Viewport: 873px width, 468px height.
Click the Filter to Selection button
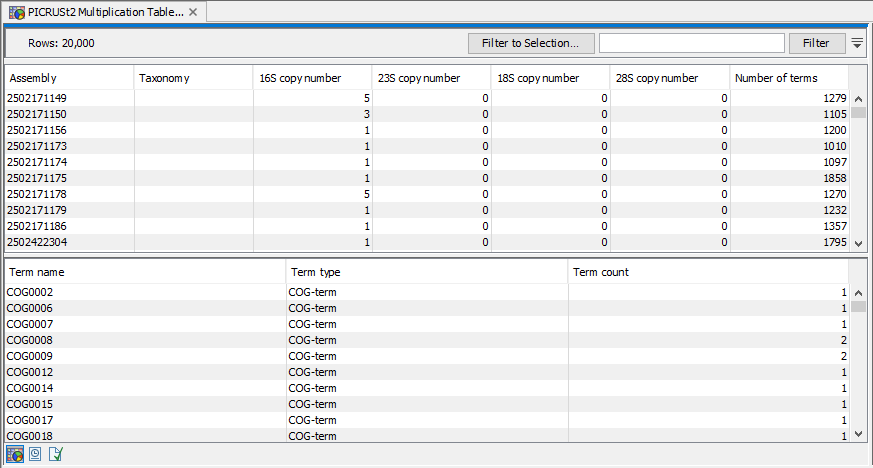point(531,43)
